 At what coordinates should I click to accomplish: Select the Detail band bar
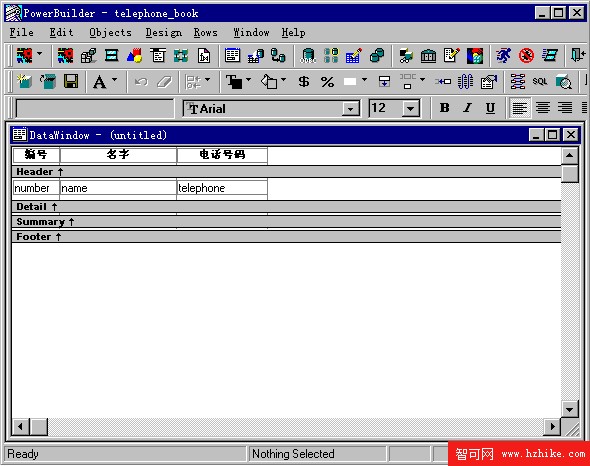pos(286,207)
